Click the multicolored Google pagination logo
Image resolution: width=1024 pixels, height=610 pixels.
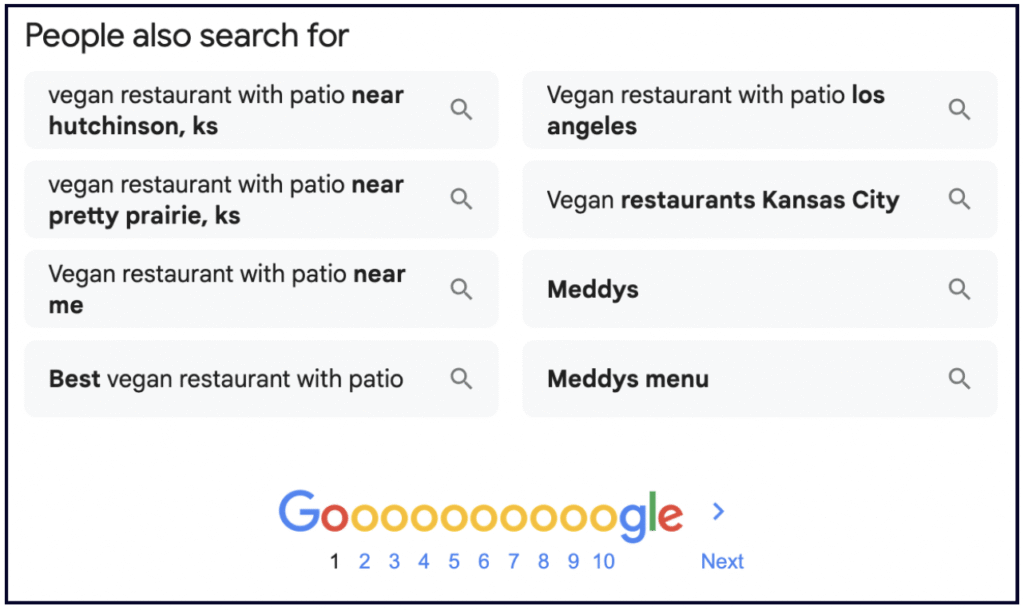(x=480, y=514)
